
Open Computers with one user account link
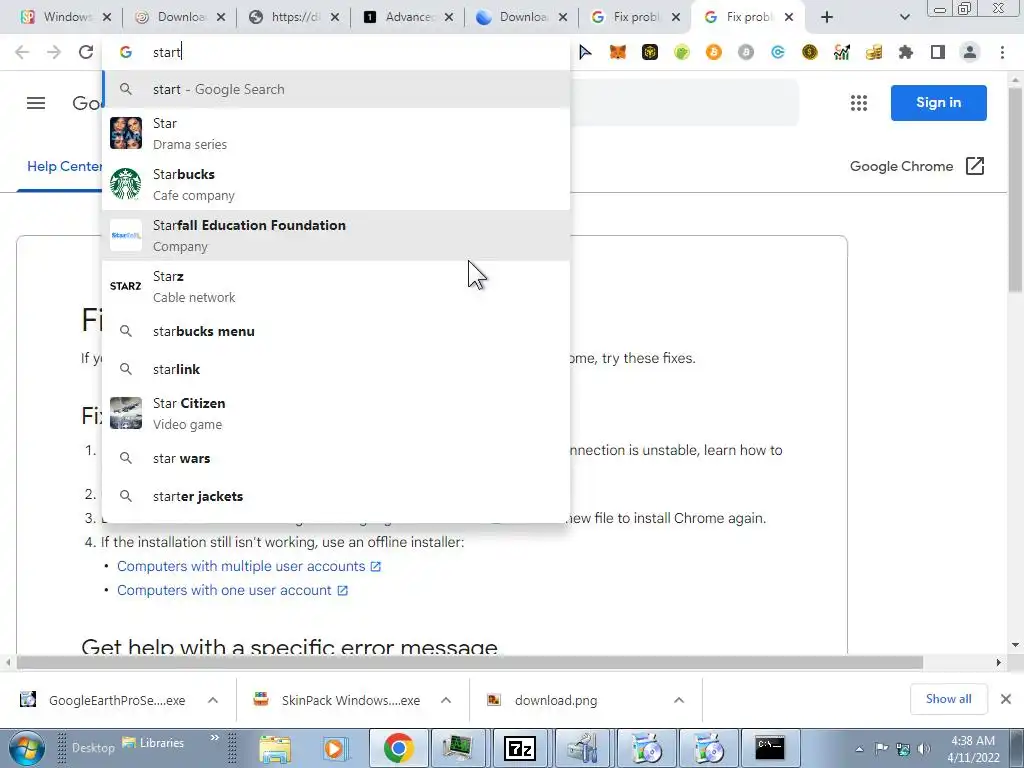pos(232,590)
